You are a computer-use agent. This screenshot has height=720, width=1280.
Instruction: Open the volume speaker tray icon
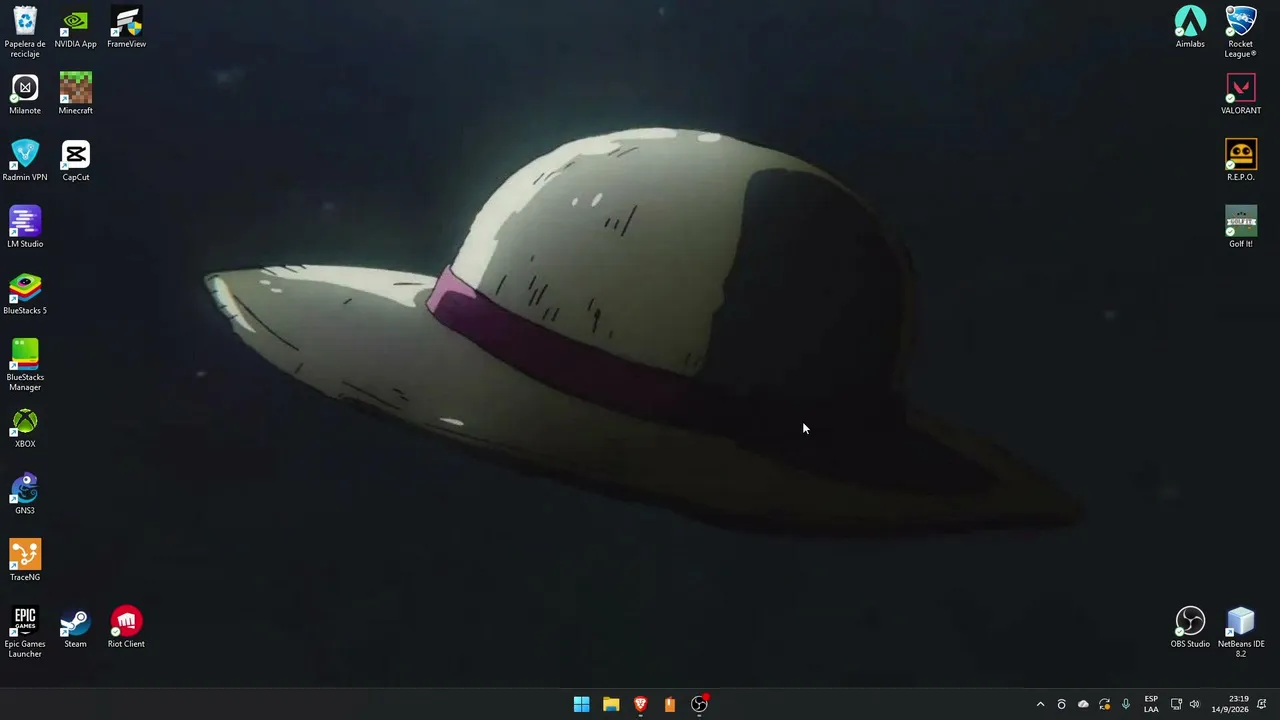click(x=1194, y=705)
